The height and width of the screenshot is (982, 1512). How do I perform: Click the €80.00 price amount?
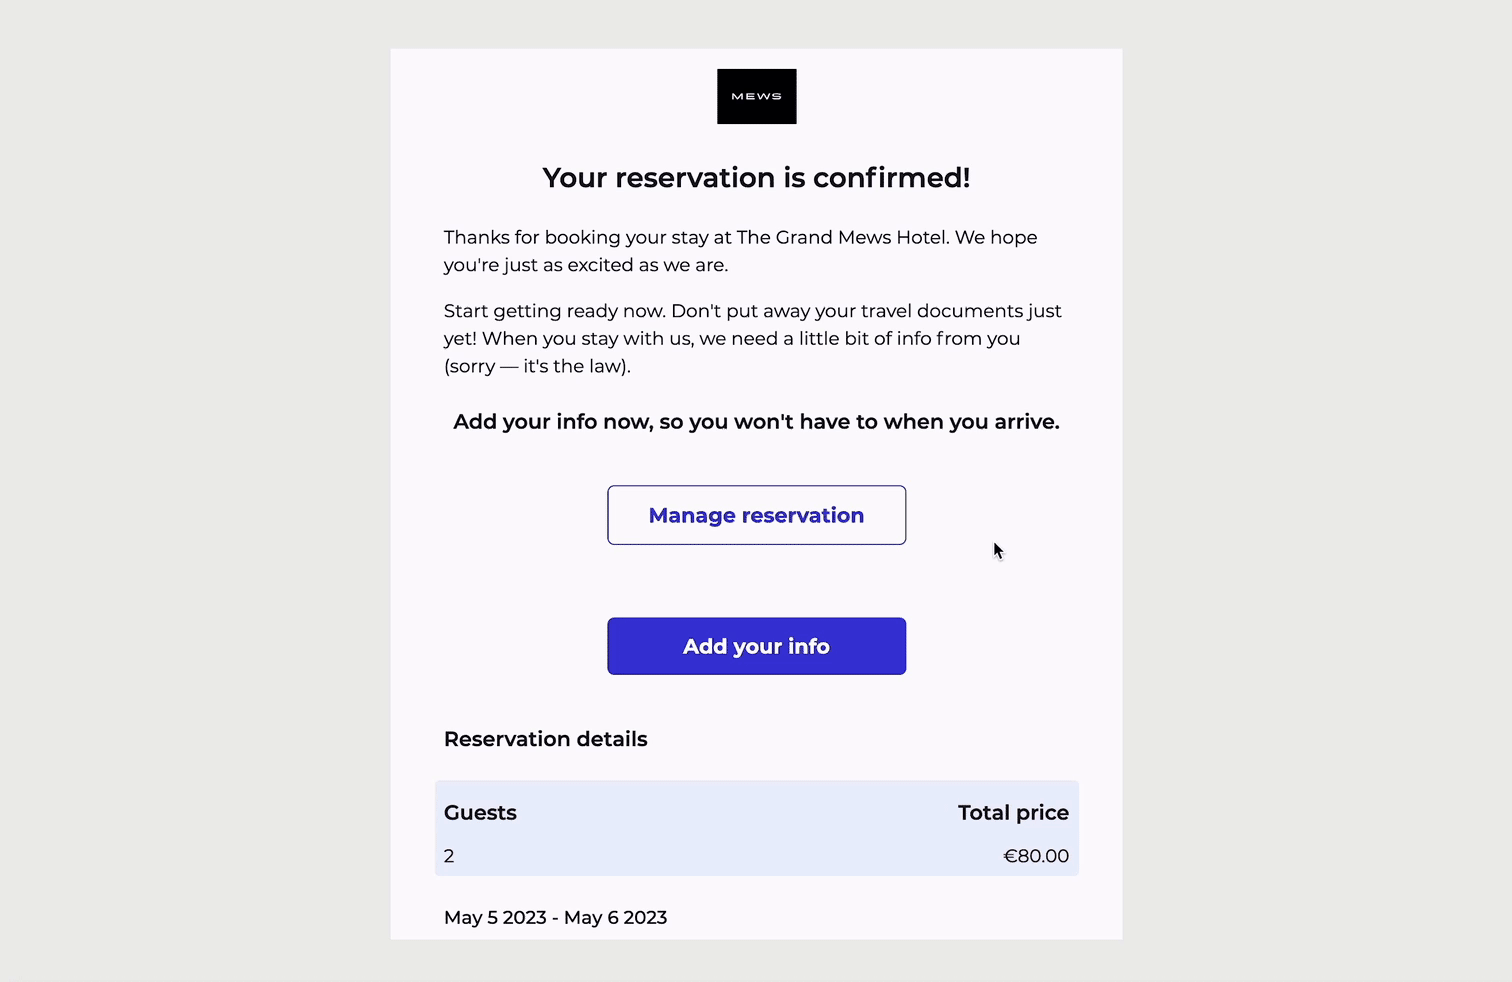[x=1036, y=856]
